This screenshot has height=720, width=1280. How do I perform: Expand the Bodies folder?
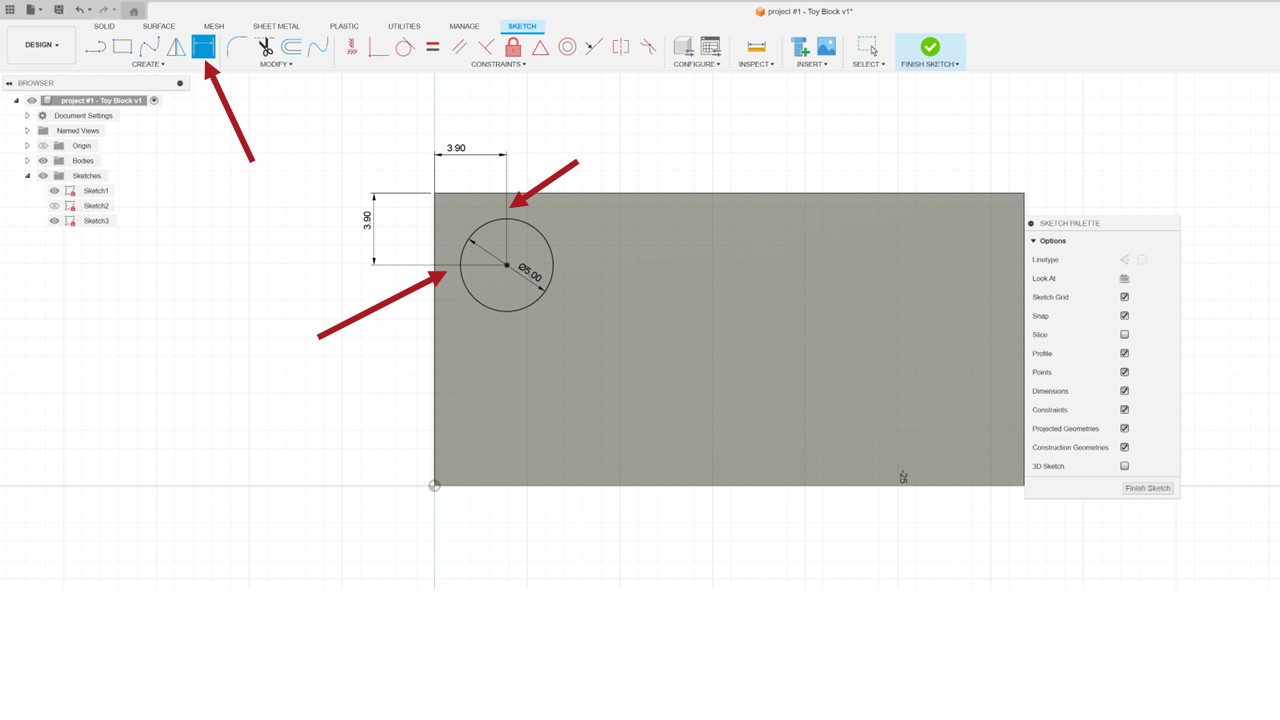28,161
